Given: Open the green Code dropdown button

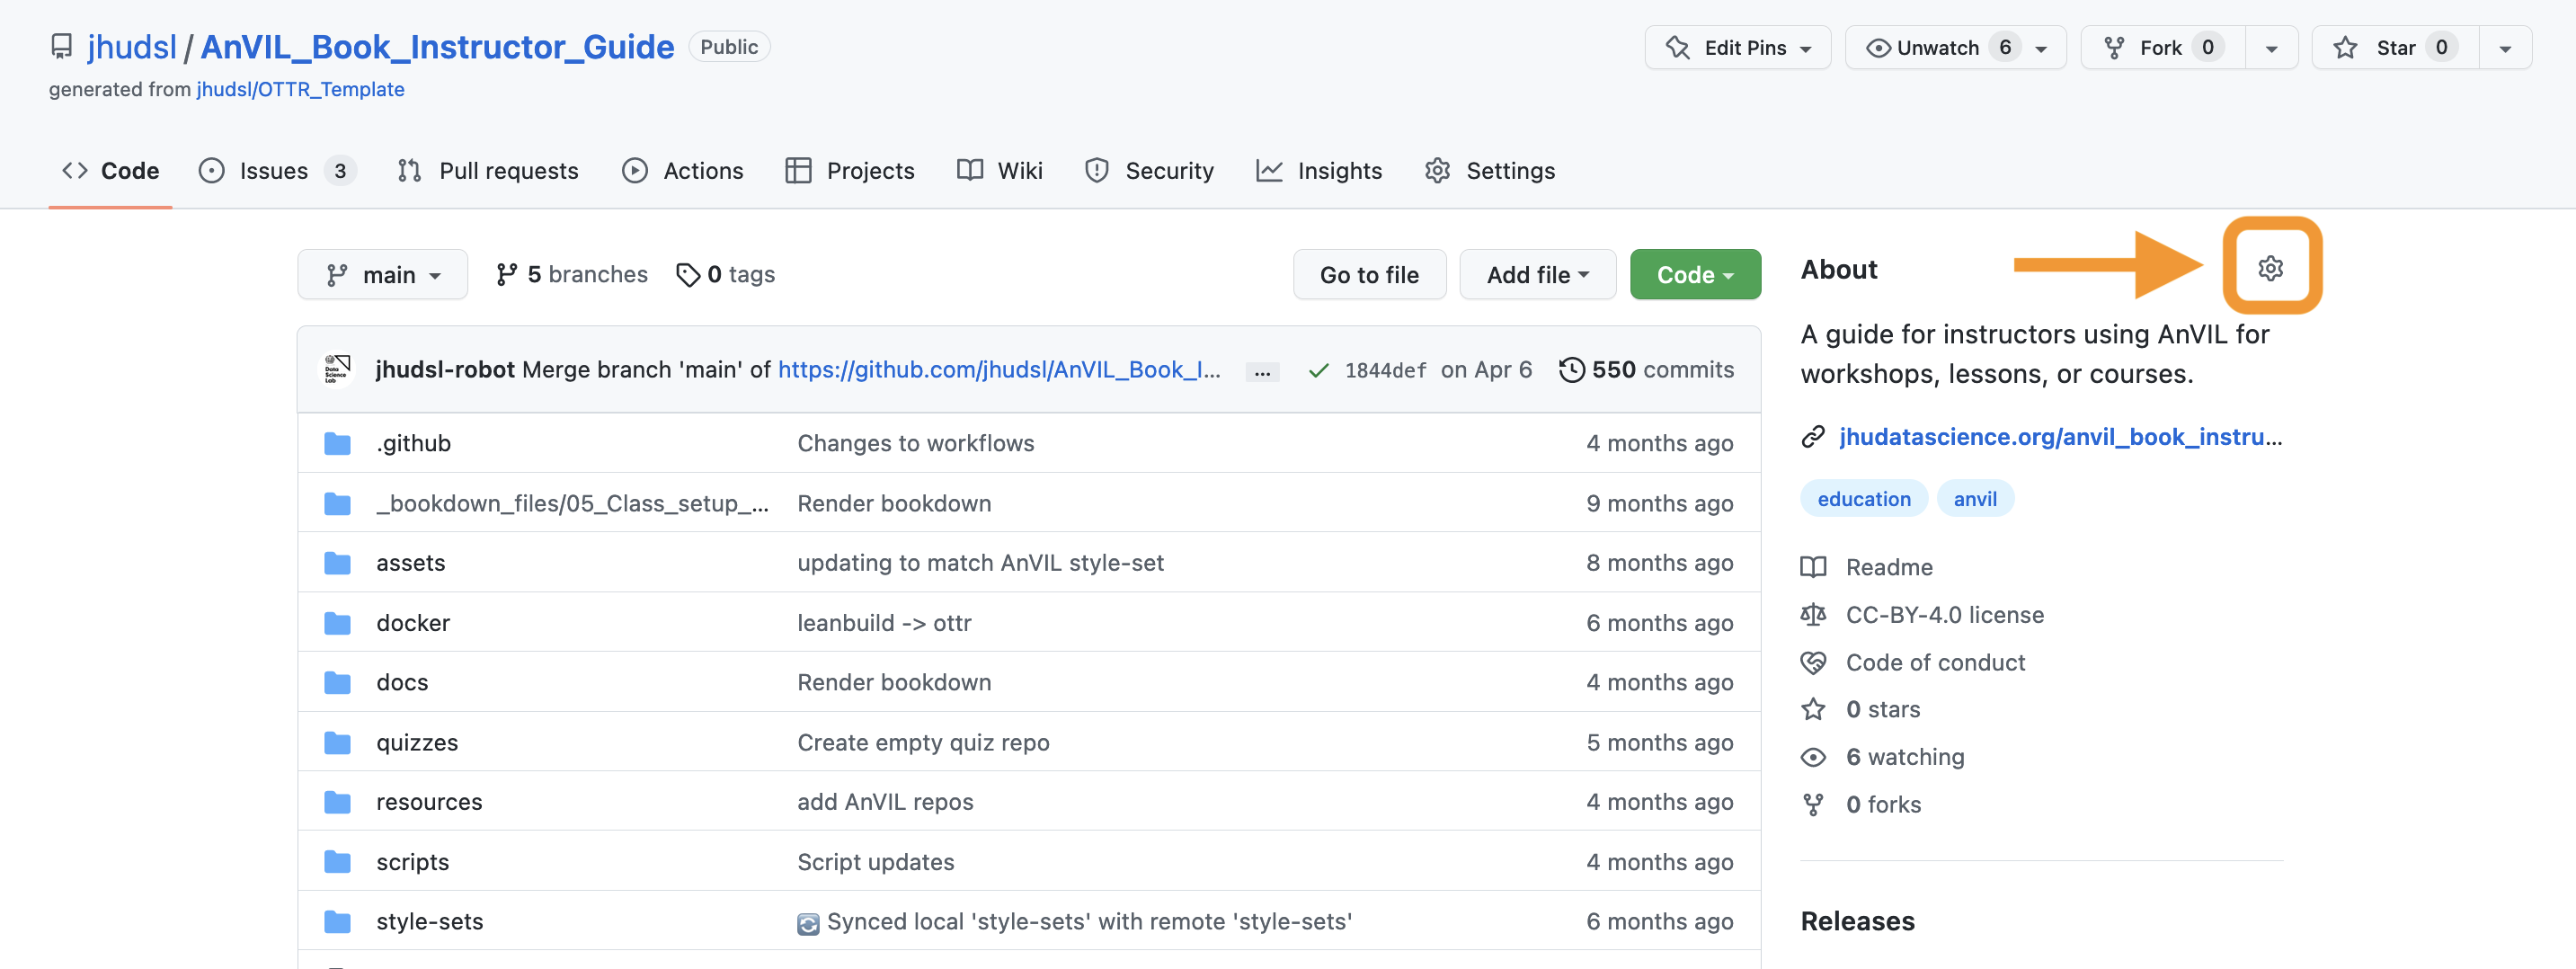Looking at the screenshot, I should (1695, 274).
